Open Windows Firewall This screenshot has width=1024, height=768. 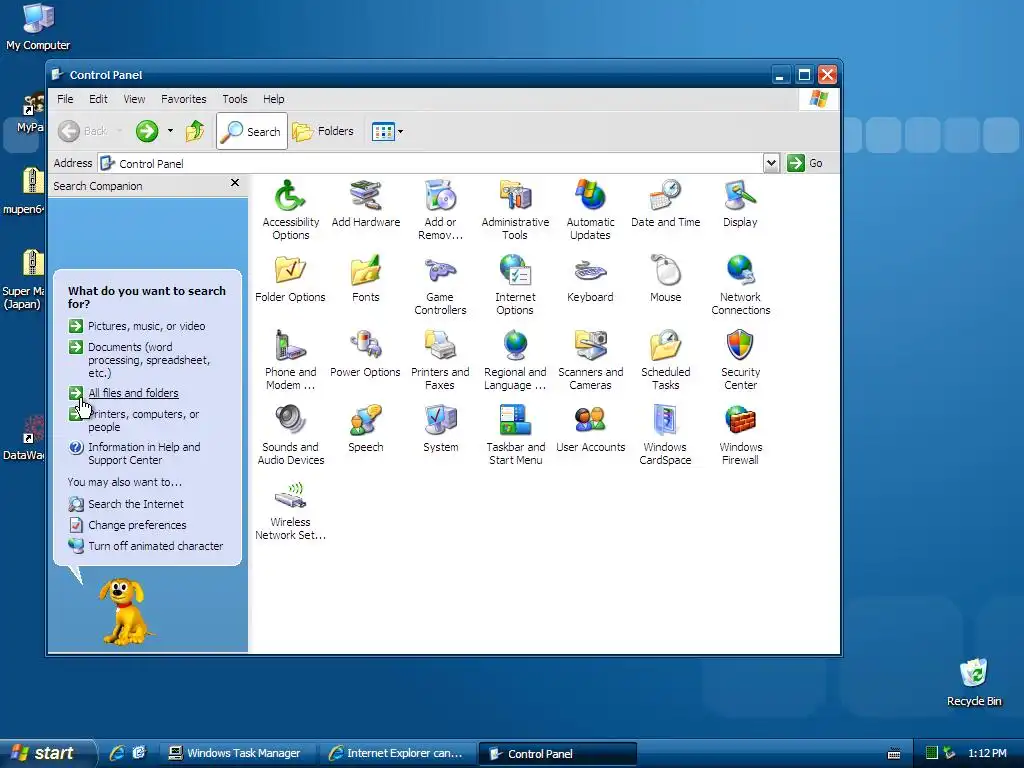coord(741,435)
